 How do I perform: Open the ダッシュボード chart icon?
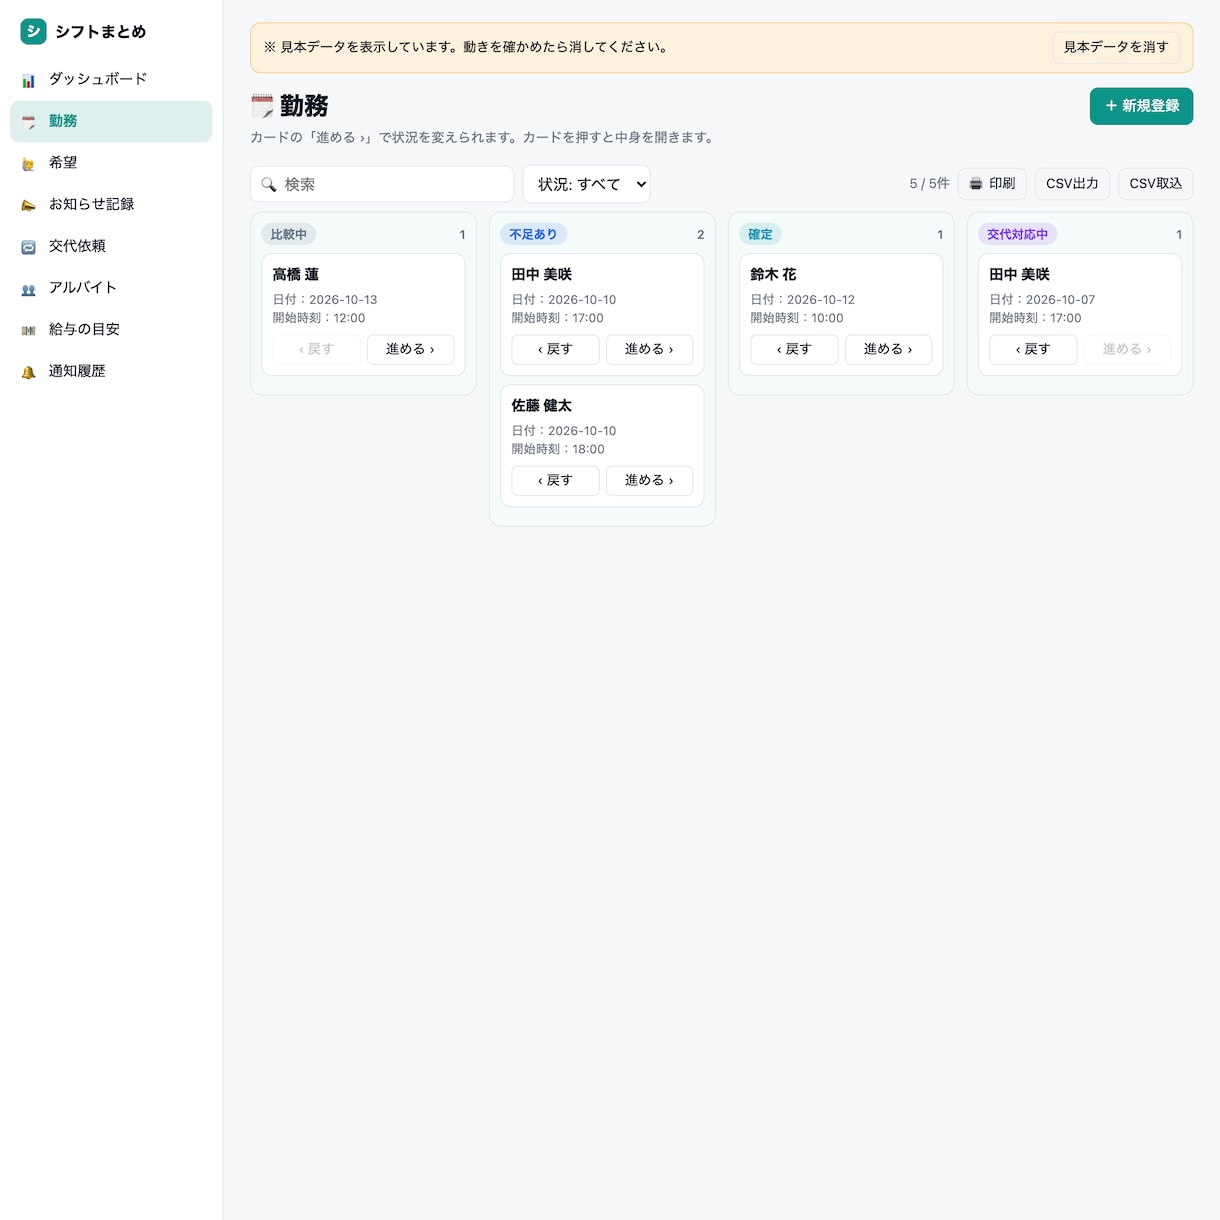point(29,80)
